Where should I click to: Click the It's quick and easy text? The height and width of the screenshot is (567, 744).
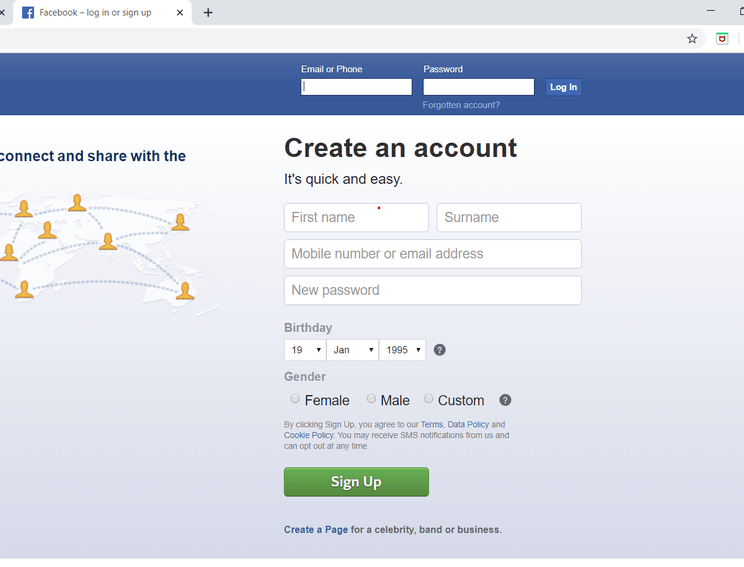coord(343,179)
